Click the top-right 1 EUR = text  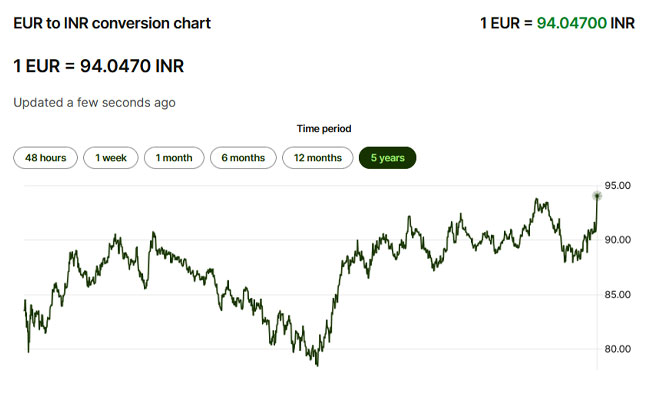[507, 23]
